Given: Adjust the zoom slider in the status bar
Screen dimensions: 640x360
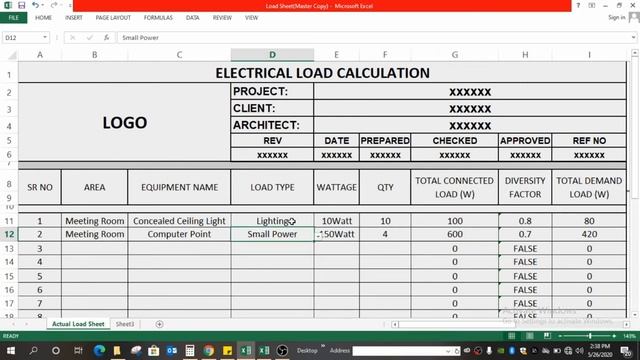Looking at the screenshot, I should coord(589,336).
